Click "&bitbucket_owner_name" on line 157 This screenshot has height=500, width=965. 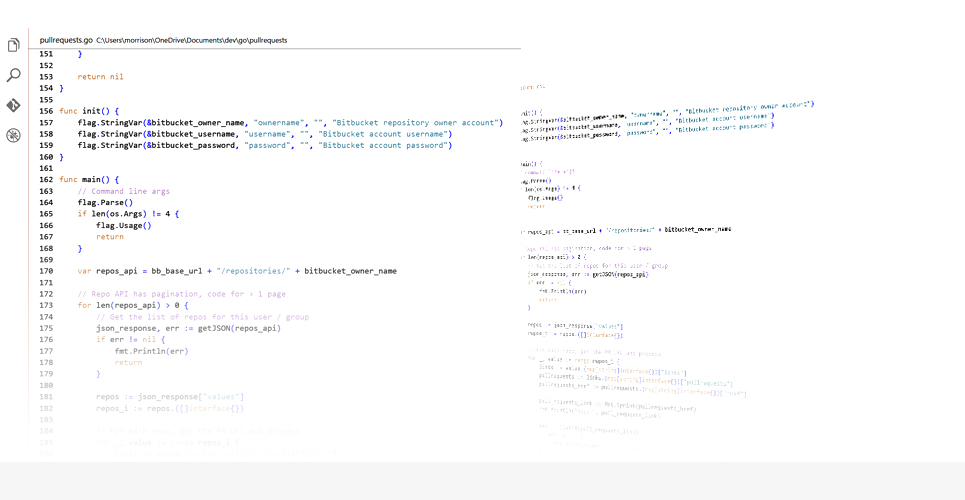click(196, 123)
